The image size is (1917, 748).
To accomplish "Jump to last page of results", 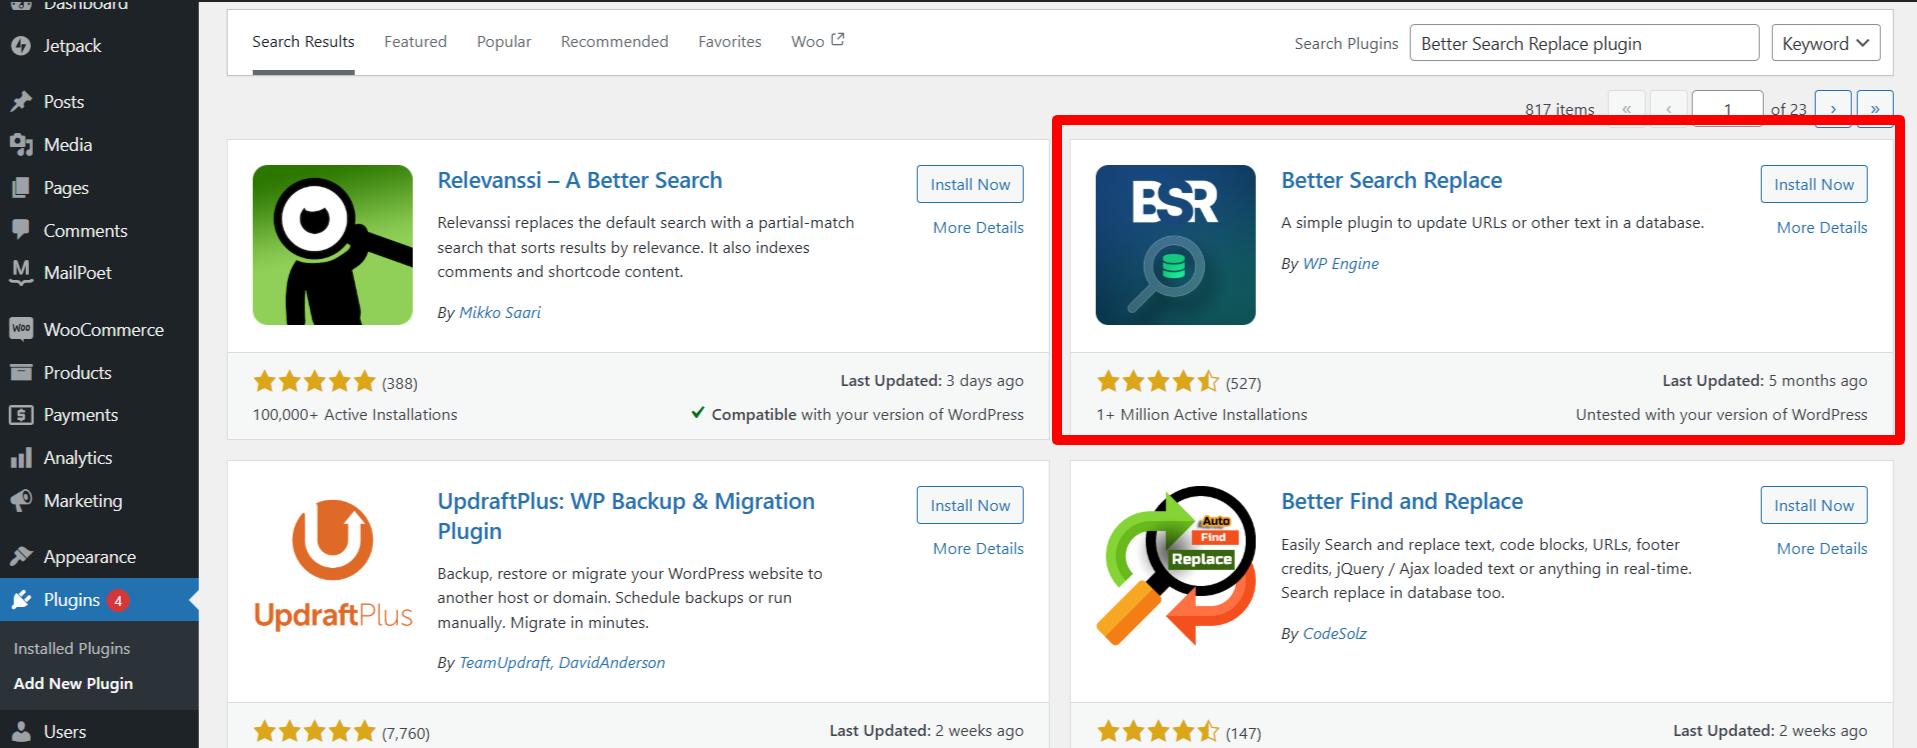I will pyautogui.click(x=1875, y=108).
